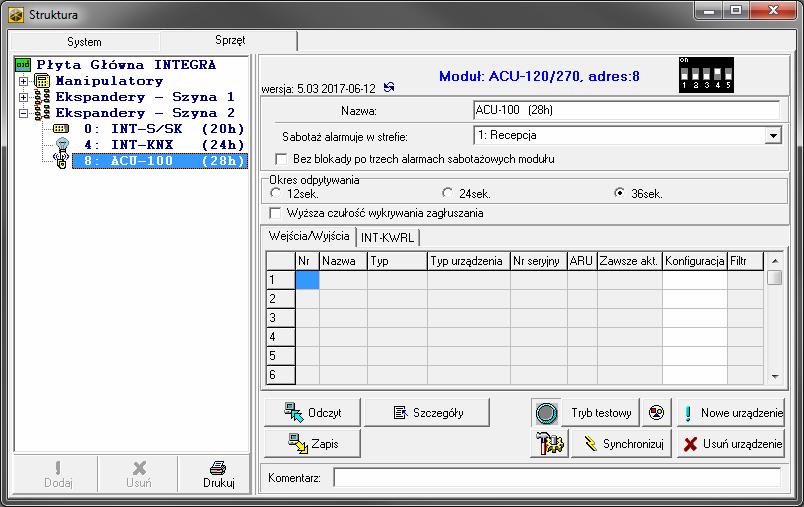Click the ARU column header

[x=582, y=261]
